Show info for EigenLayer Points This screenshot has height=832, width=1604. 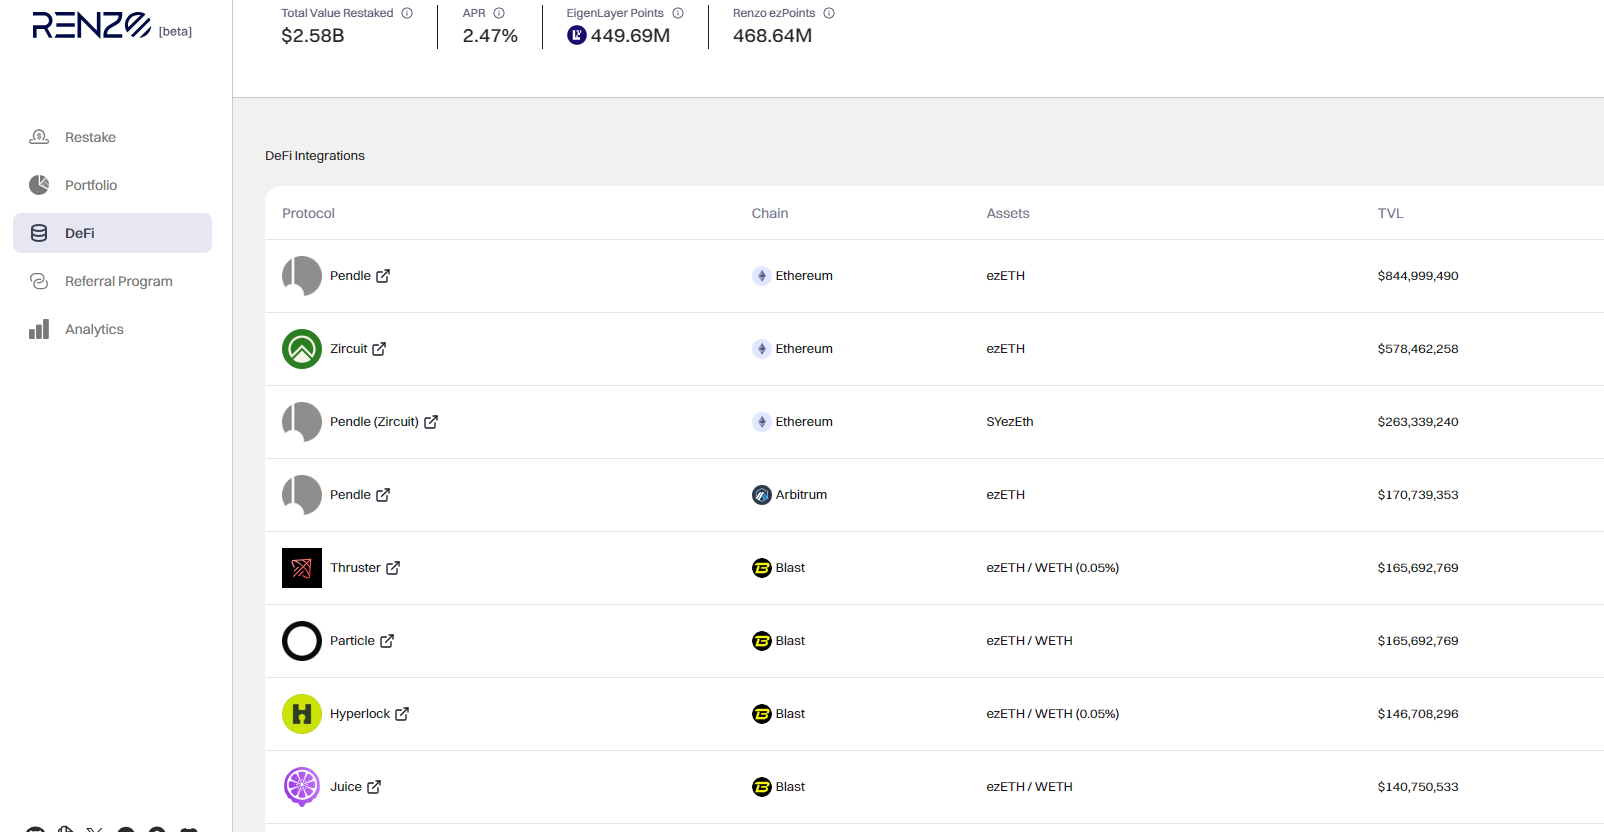coord(678,13)
